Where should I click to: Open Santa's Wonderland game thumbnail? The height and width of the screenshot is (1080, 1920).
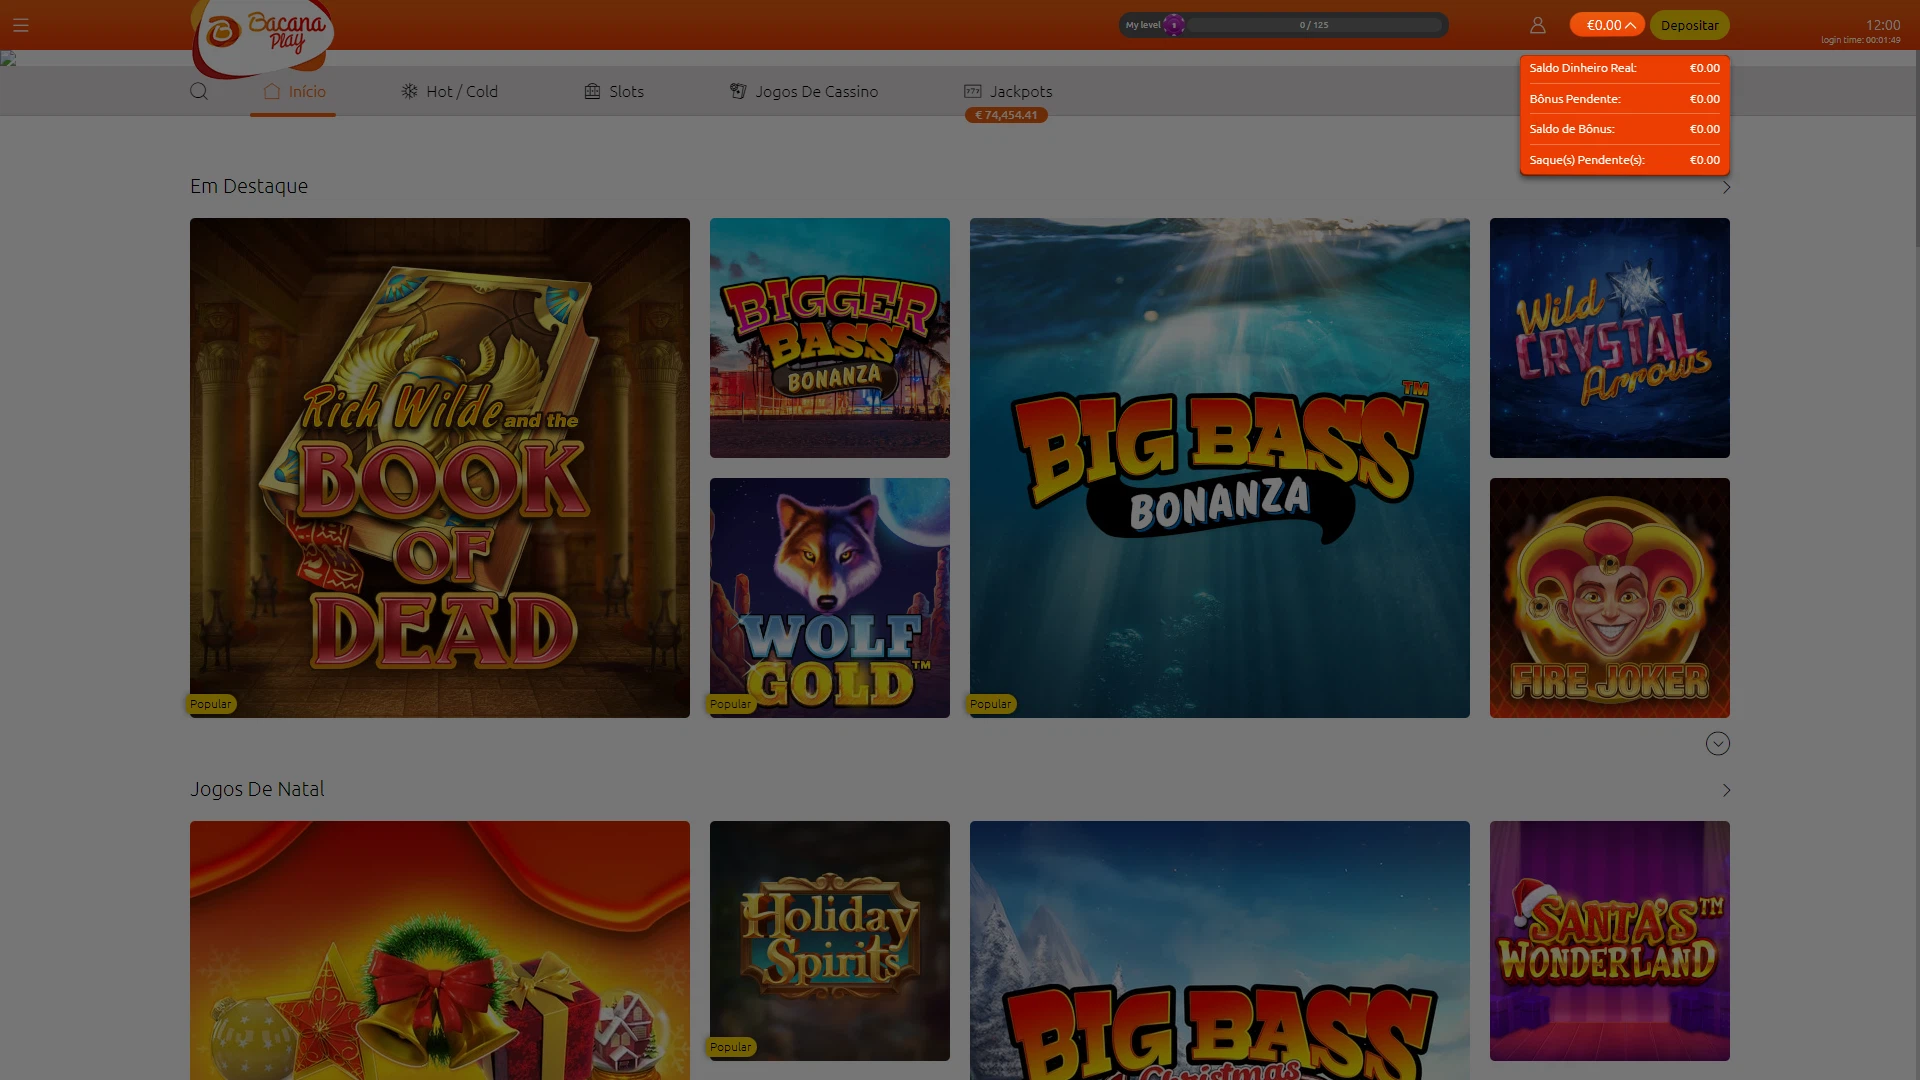tap(1610, 941)
